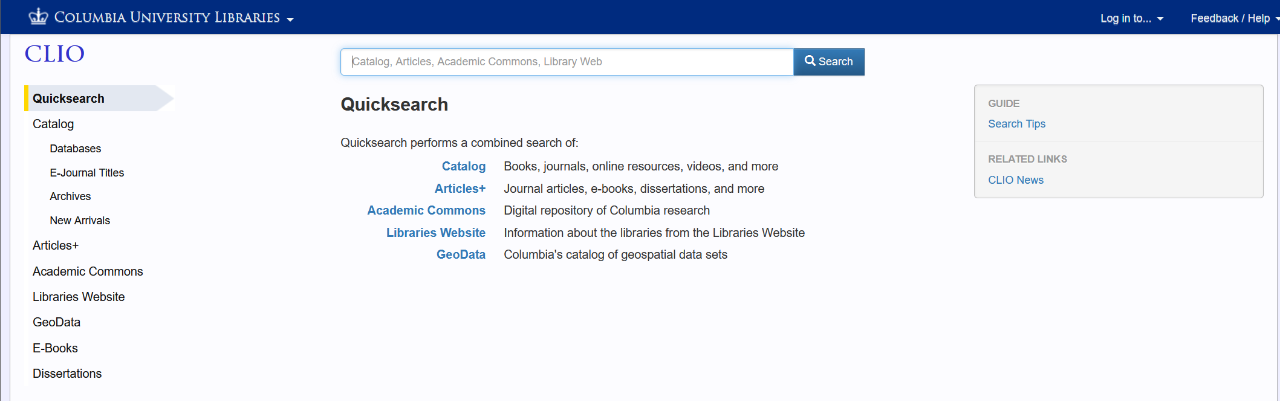Click the RELATED LINKS section label

click(x=1028, y=159)
